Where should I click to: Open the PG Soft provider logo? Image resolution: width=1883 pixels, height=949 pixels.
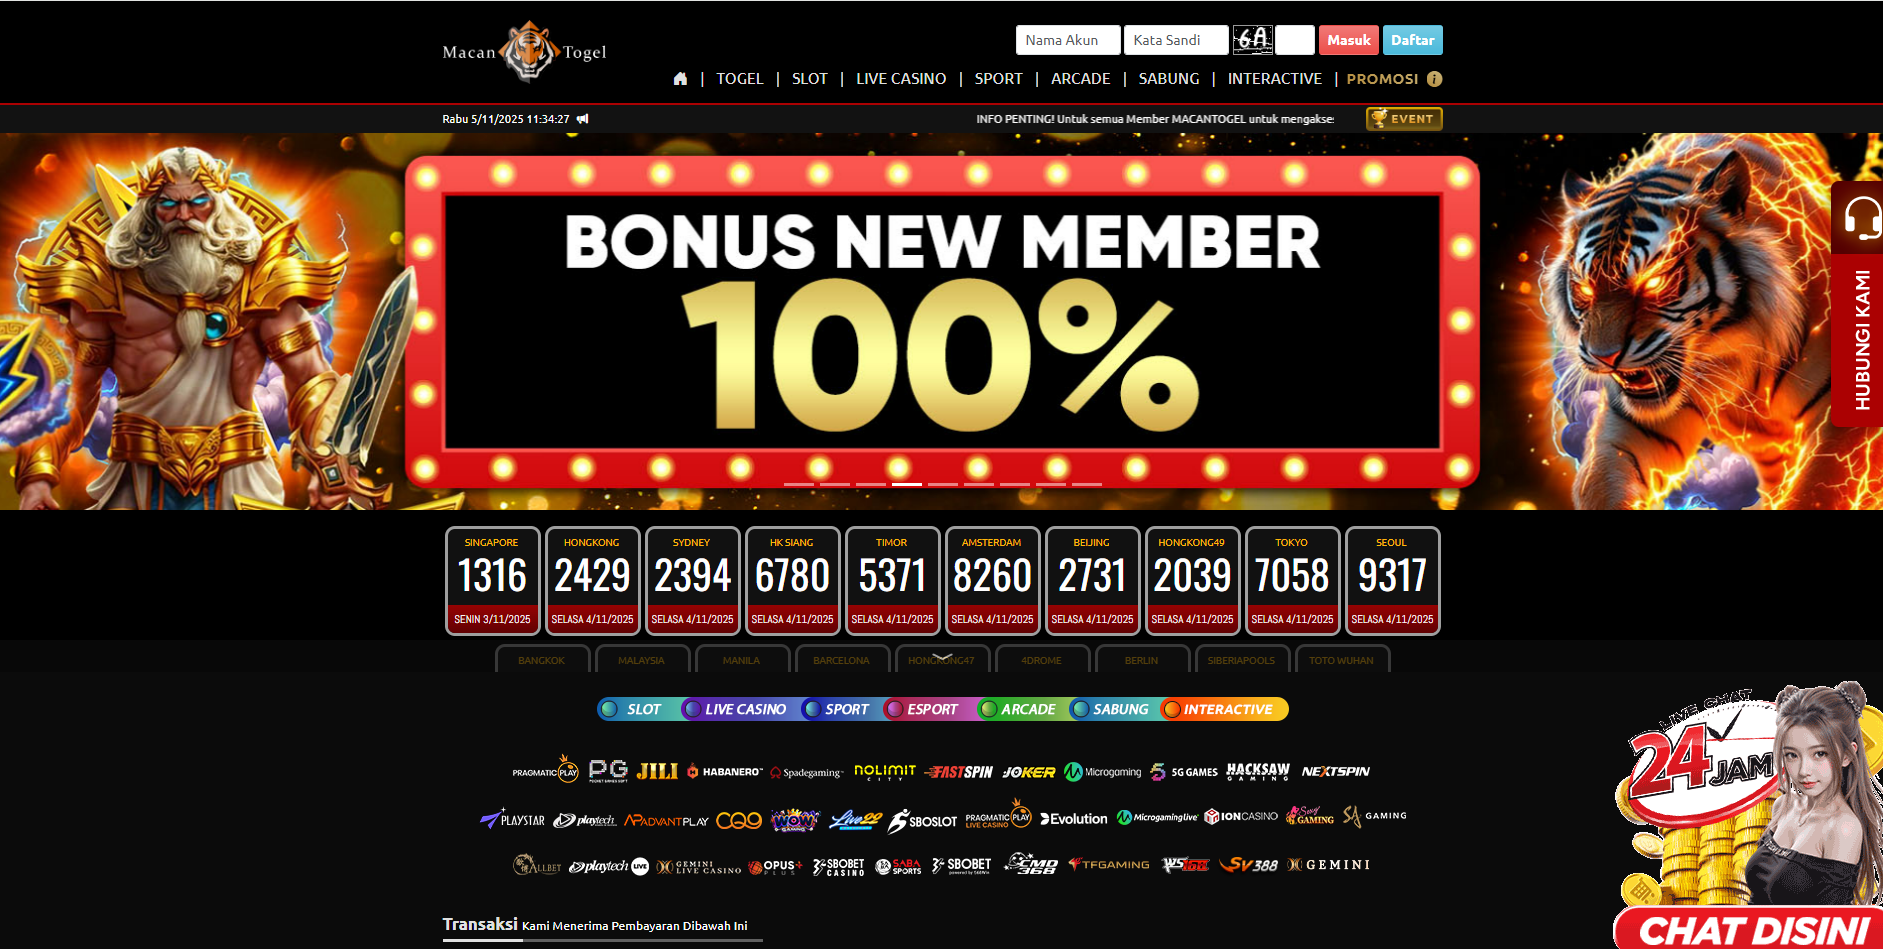click(608, 771)
